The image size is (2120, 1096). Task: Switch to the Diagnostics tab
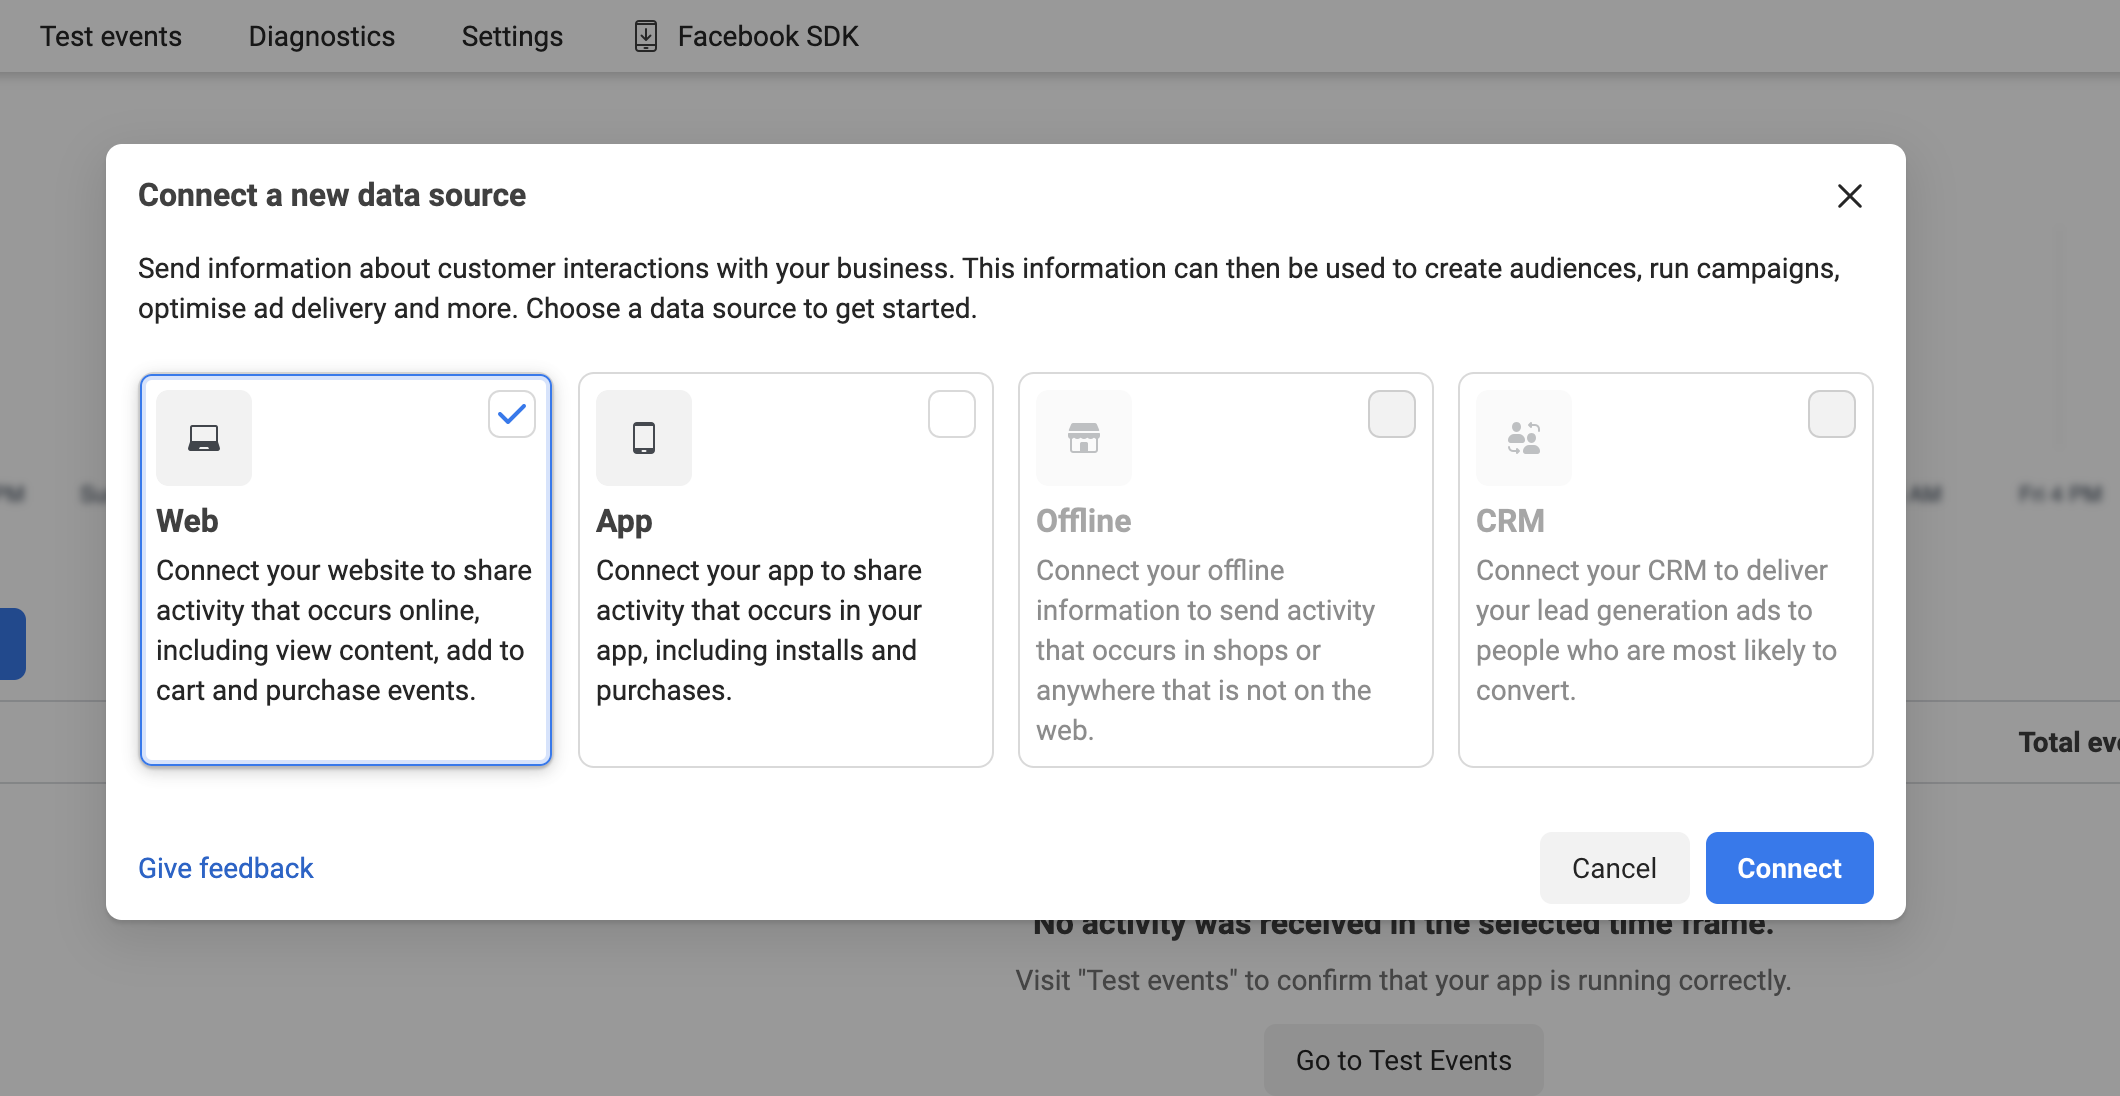pyautogui.click(x=322, y=36)
